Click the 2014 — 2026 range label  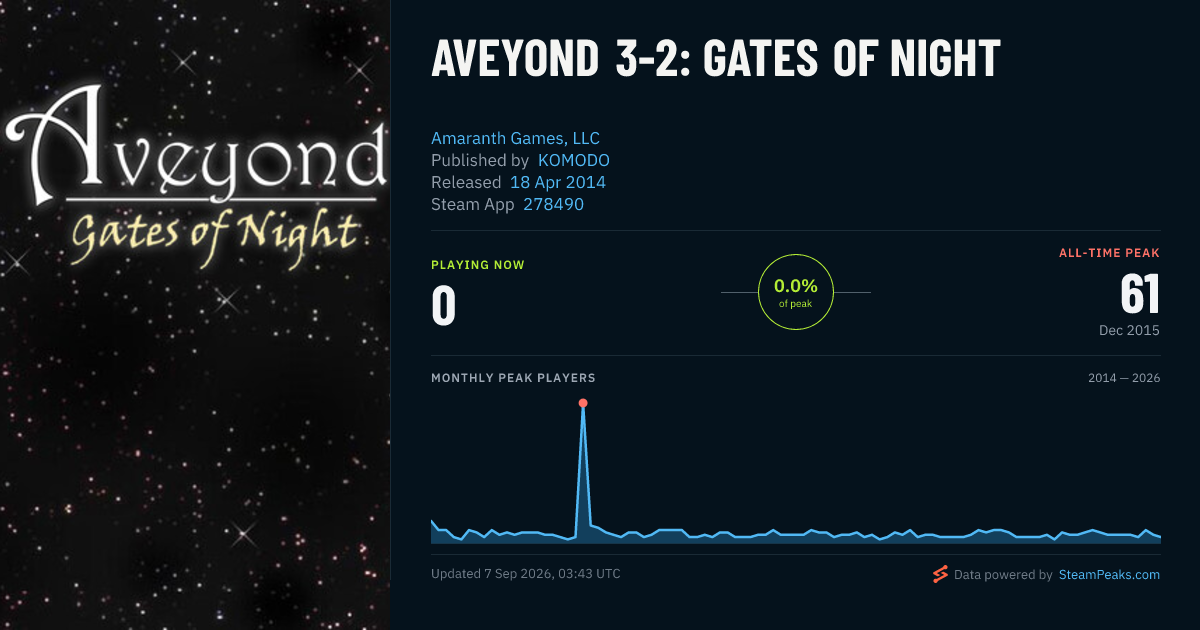(1124, 379)
